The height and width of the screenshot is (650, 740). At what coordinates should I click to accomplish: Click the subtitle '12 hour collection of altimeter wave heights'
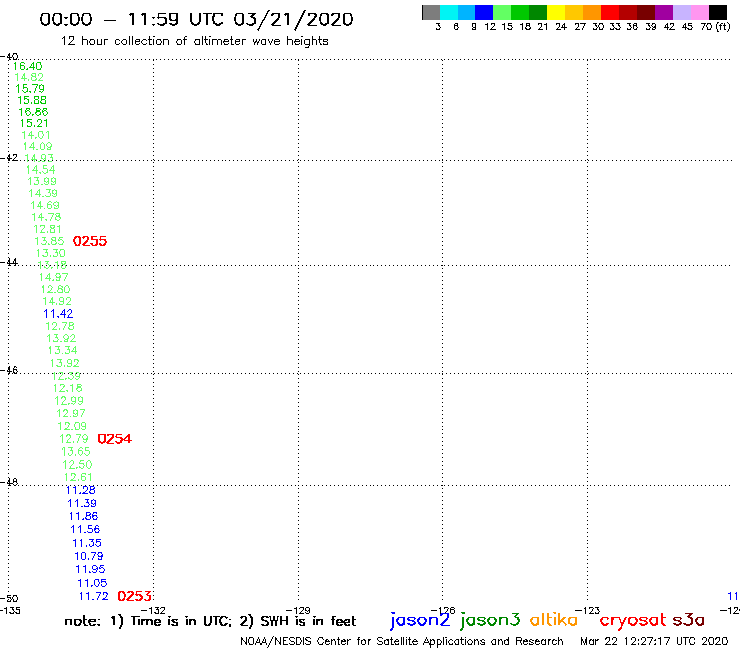(194, 41)
